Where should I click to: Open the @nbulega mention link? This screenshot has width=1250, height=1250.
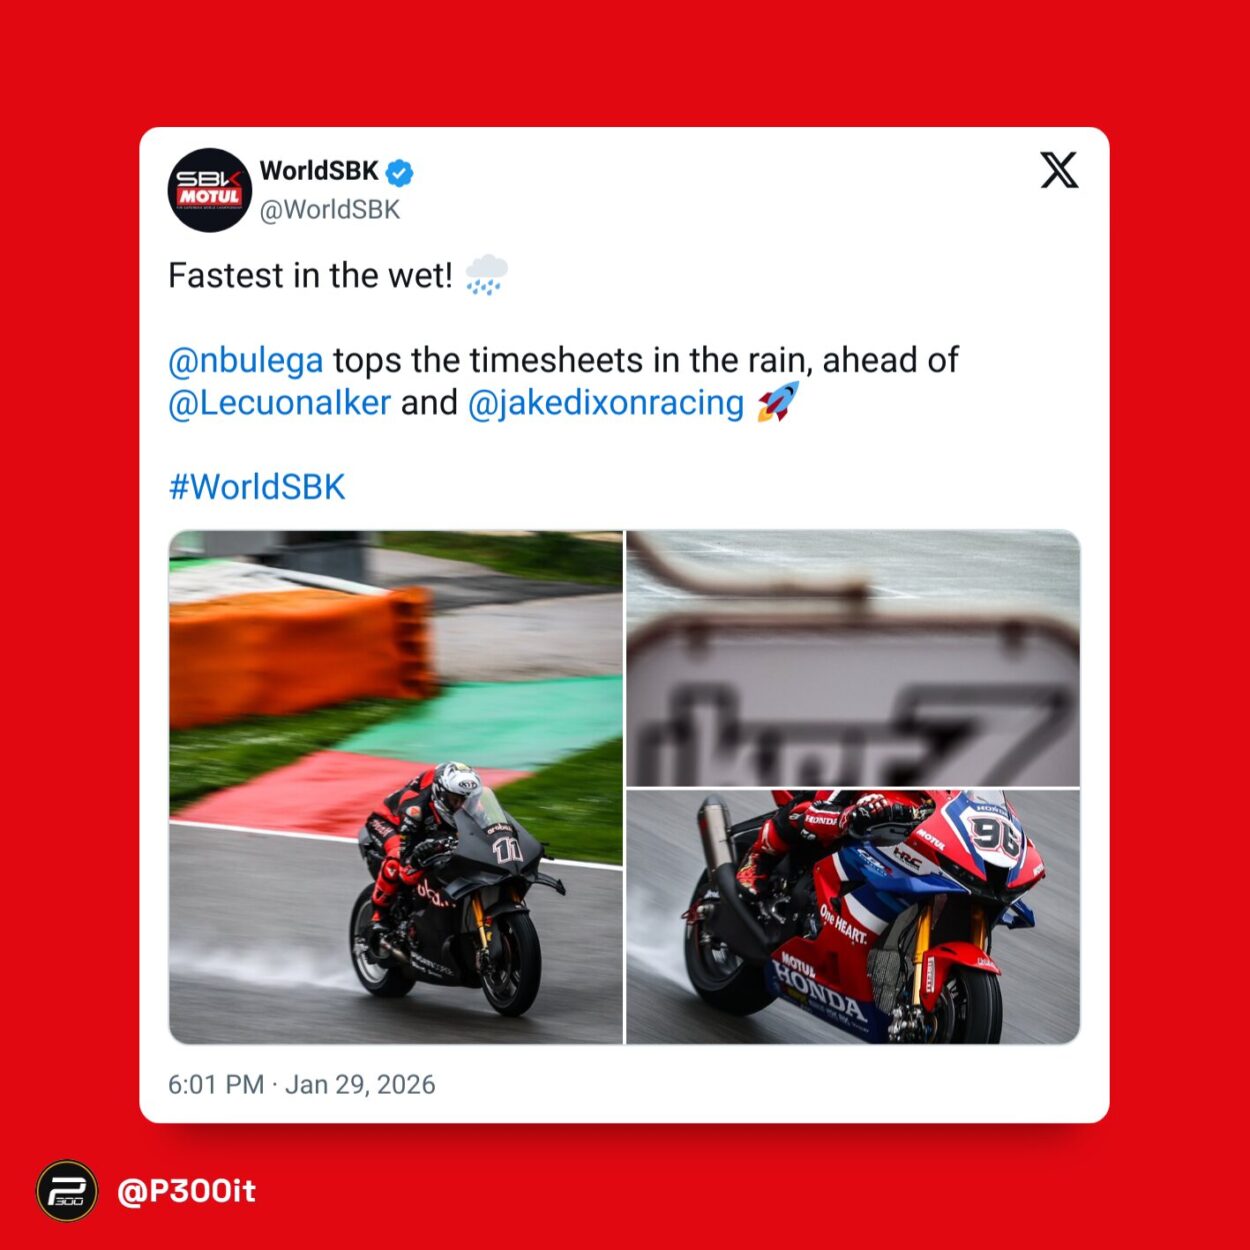click(246, 360)
